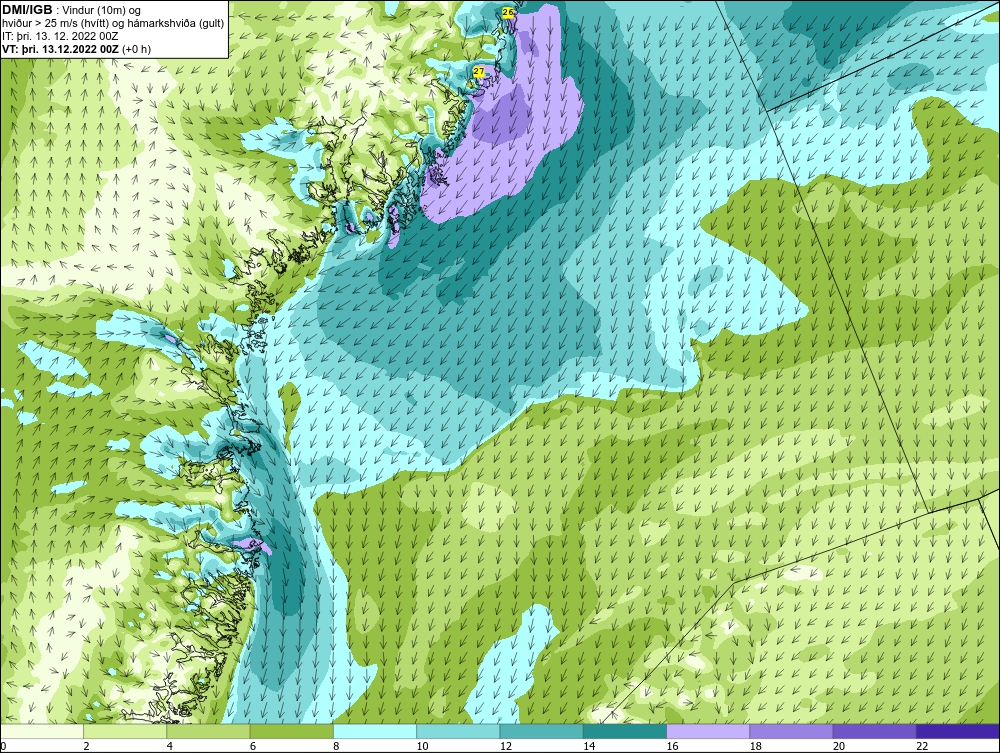
Task: Click the yellow gust marker labeled 26
Action: click(508, 12)
